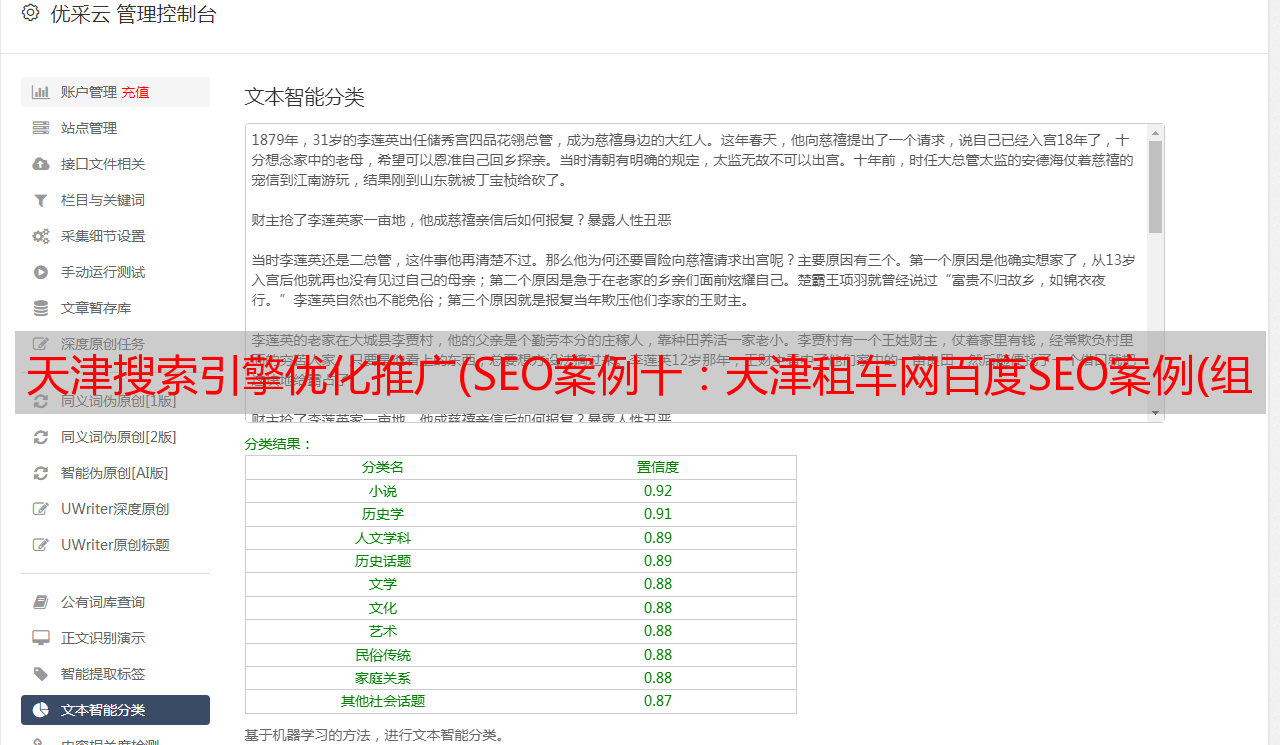This screenshot has width=1280, height=745.
Task: Go to UWriter深度原创 page
Action: point(114,509)
